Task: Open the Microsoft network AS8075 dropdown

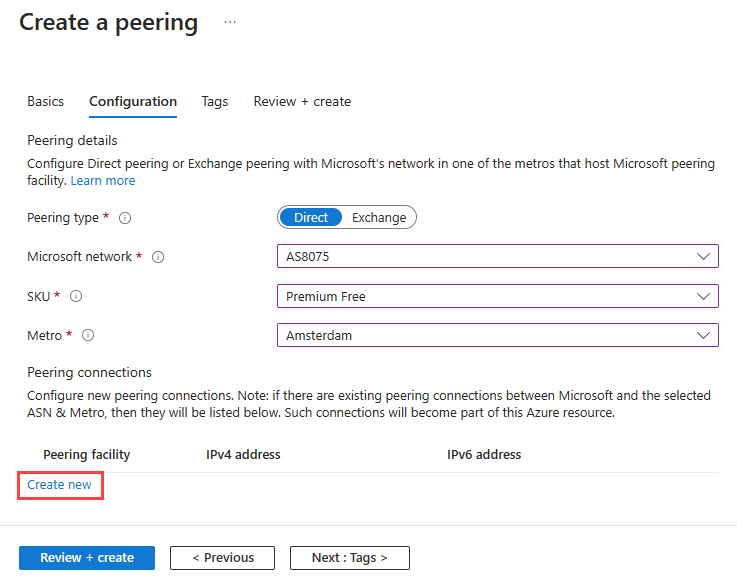Action: click(x=498, y=256)
